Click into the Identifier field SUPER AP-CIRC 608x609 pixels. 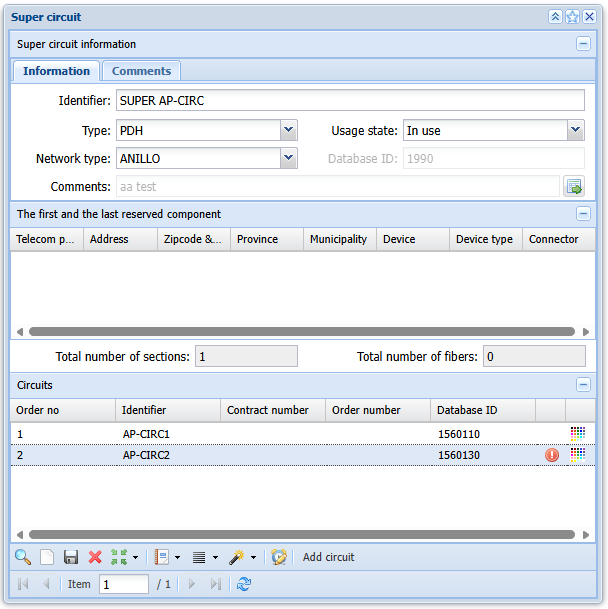click(x=350, y=100)
